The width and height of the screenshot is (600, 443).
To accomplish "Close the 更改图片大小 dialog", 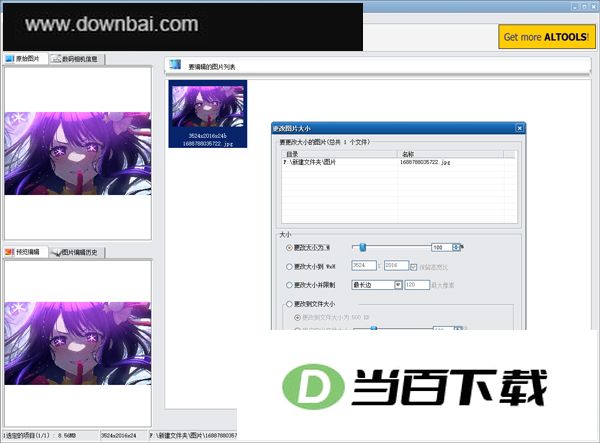I will click(x=519, y=128).
